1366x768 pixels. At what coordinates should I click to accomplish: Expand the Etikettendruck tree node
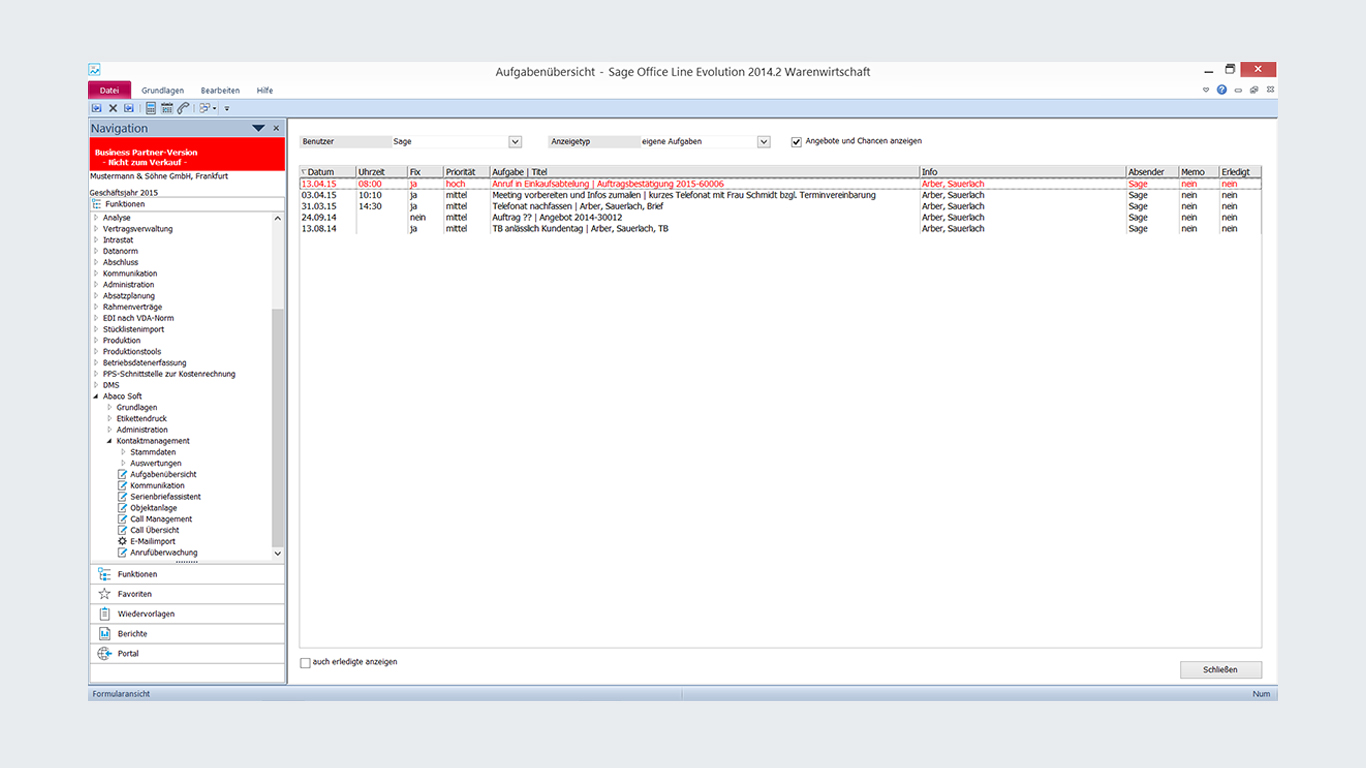click(x=110, y=419)
